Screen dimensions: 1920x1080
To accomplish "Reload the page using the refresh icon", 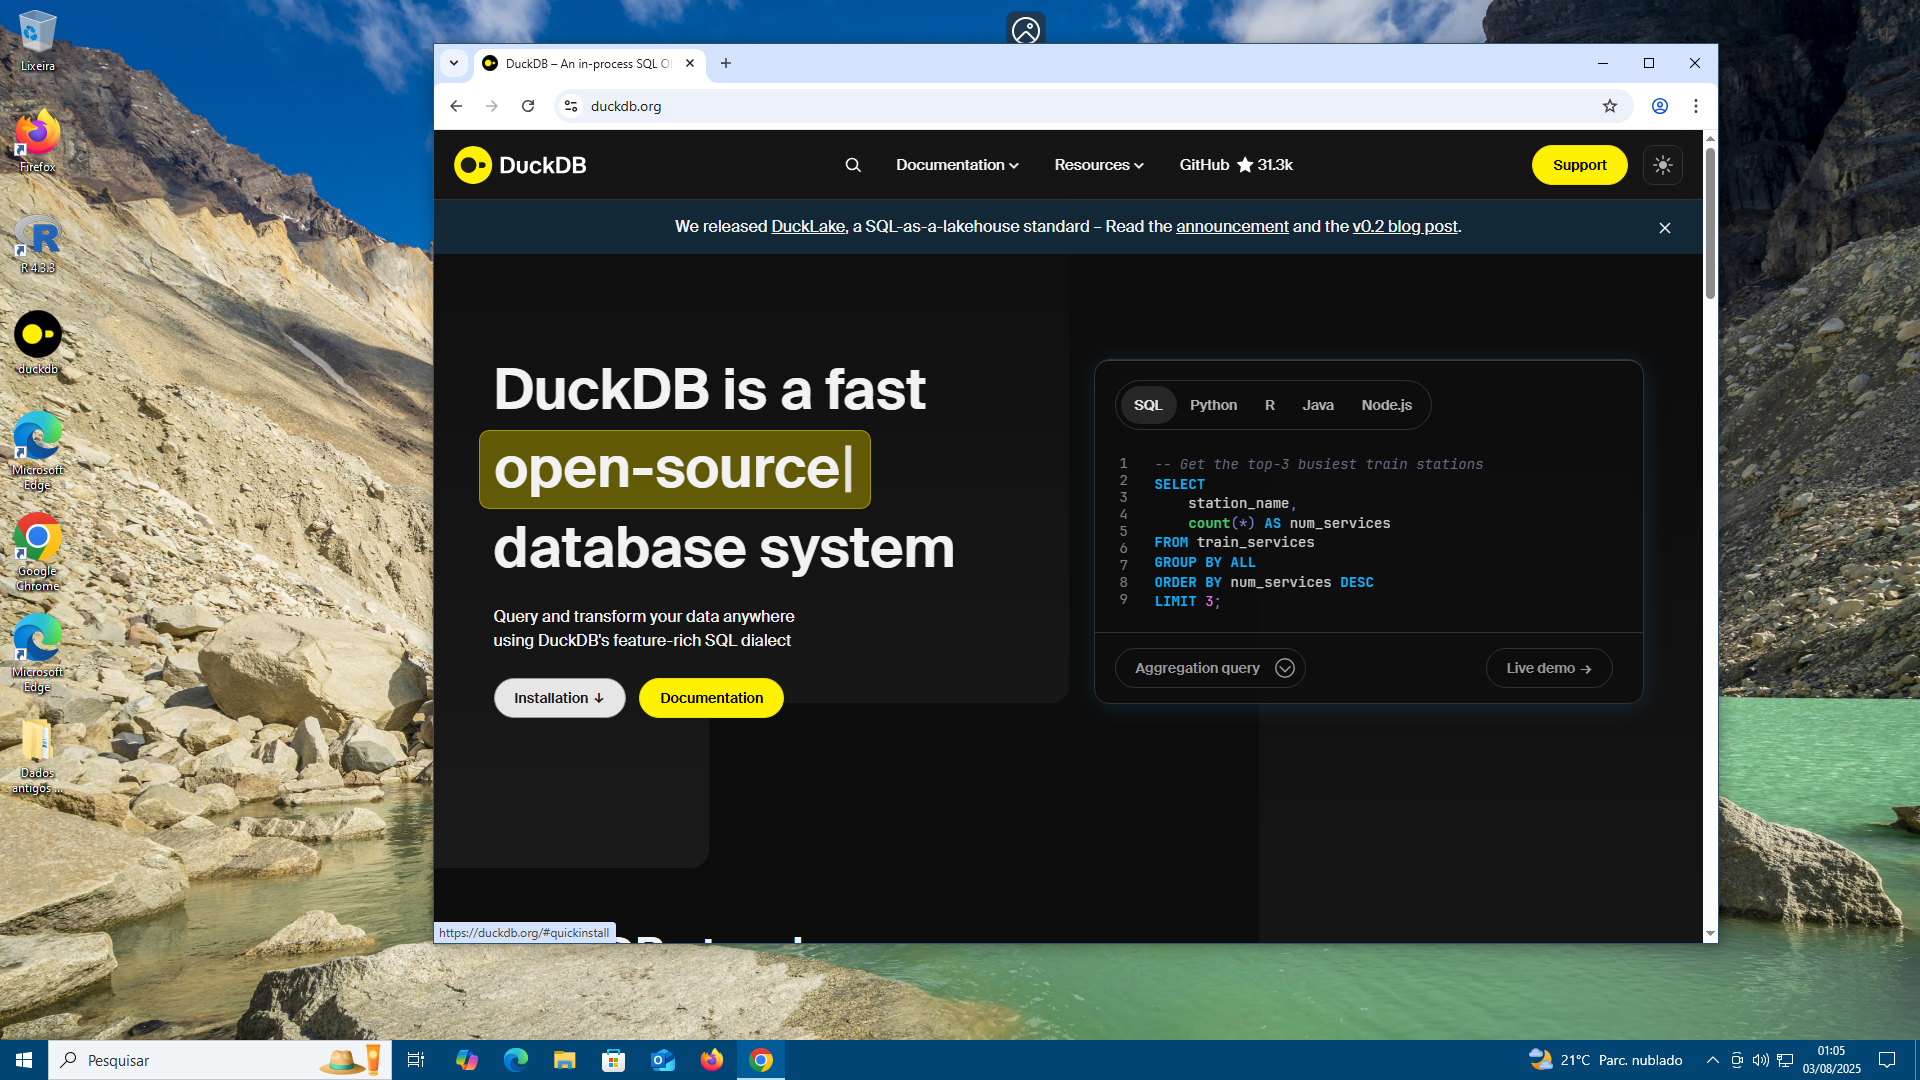I will coord(528,106).
